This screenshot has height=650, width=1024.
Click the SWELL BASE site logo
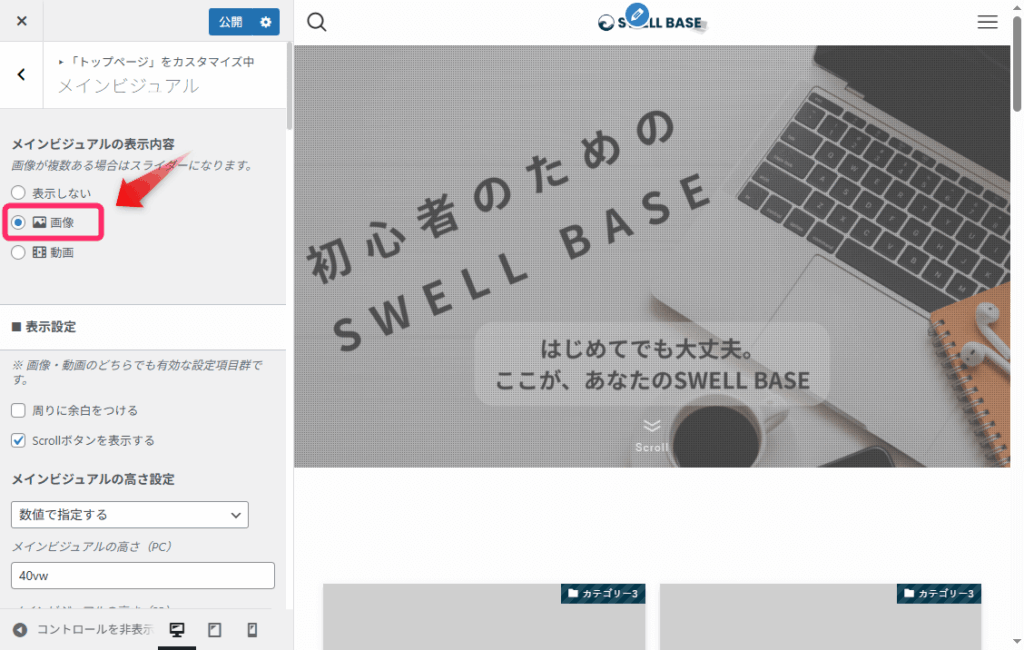pos(651,22)
